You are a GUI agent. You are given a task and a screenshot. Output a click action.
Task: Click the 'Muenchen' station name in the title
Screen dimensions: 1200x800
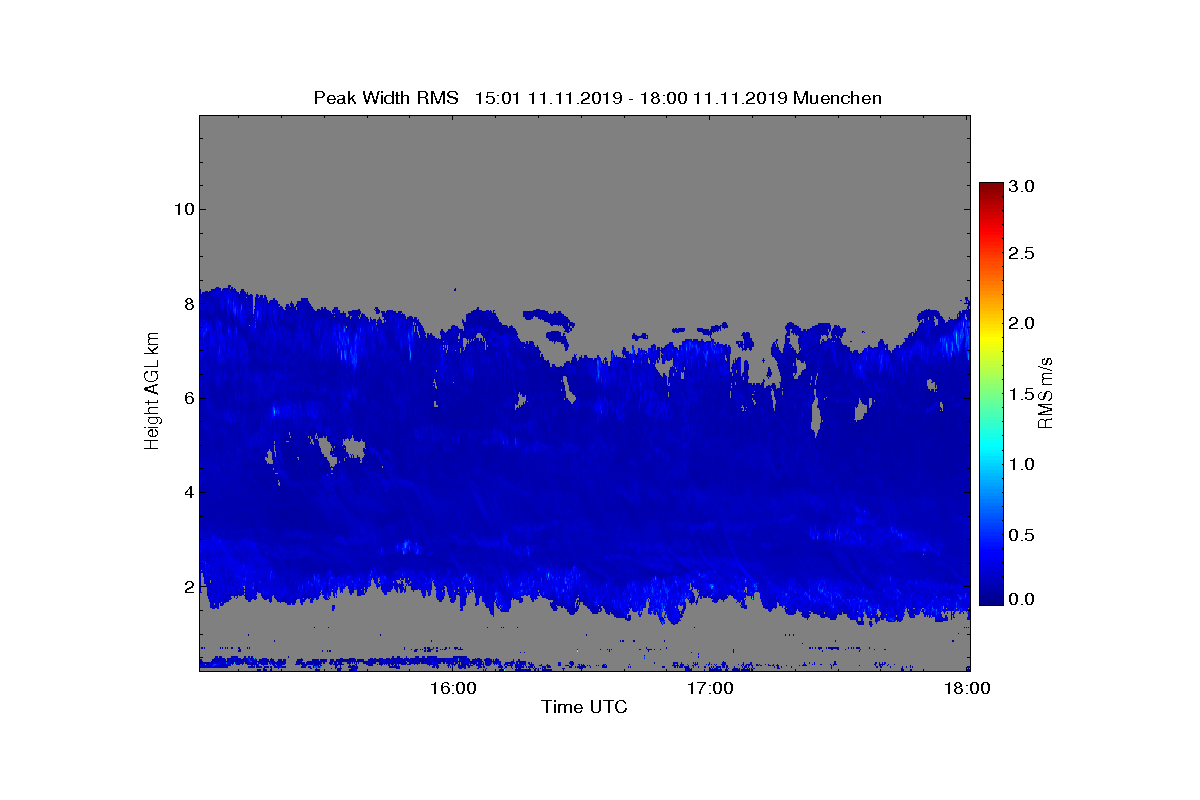click(837, 98)
